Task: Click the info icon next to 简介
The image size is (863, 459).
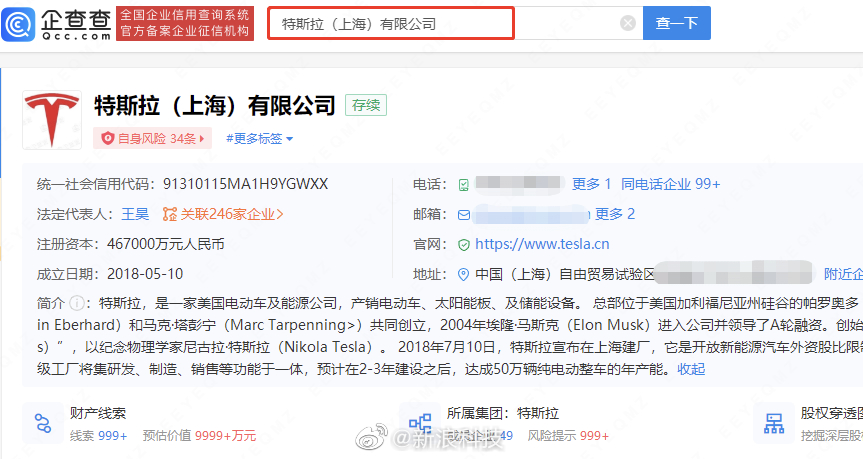Action: pyautogui.click(x=77, y=303)
